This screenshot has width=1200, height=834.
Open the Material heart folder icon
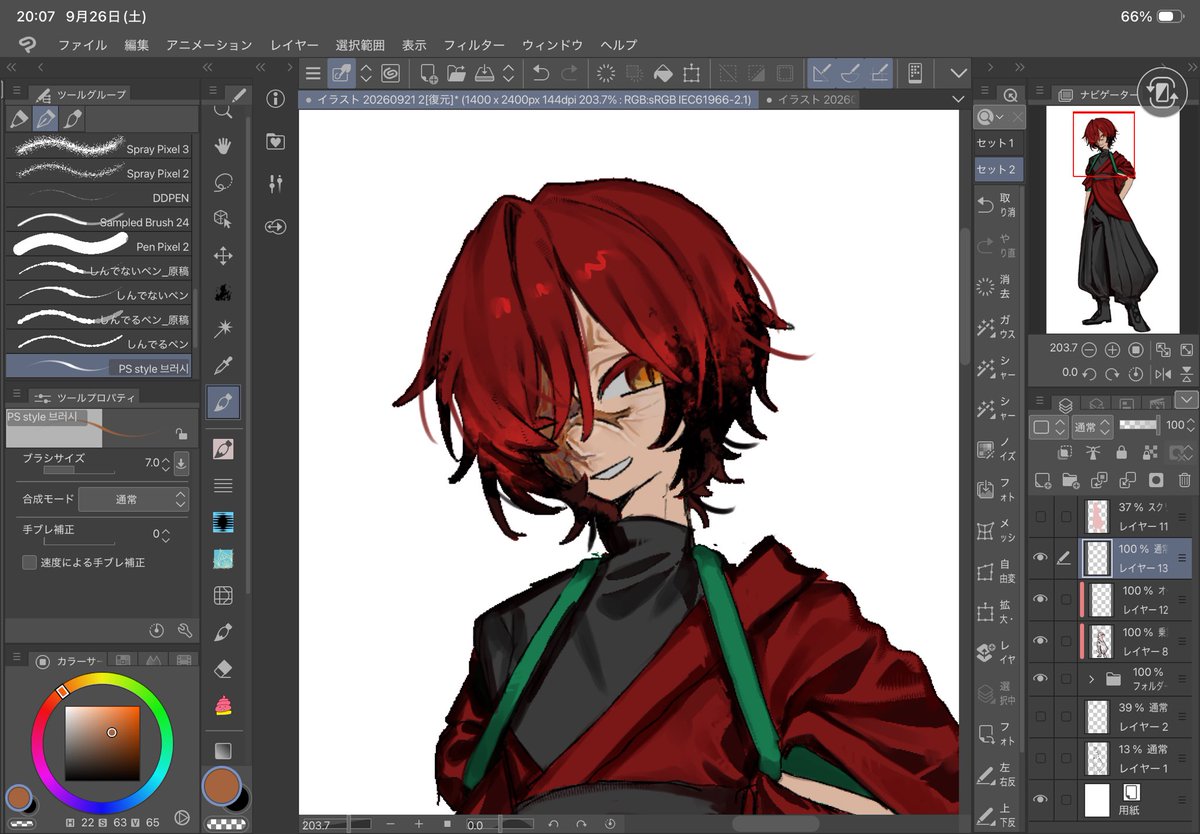pos(276,142)
